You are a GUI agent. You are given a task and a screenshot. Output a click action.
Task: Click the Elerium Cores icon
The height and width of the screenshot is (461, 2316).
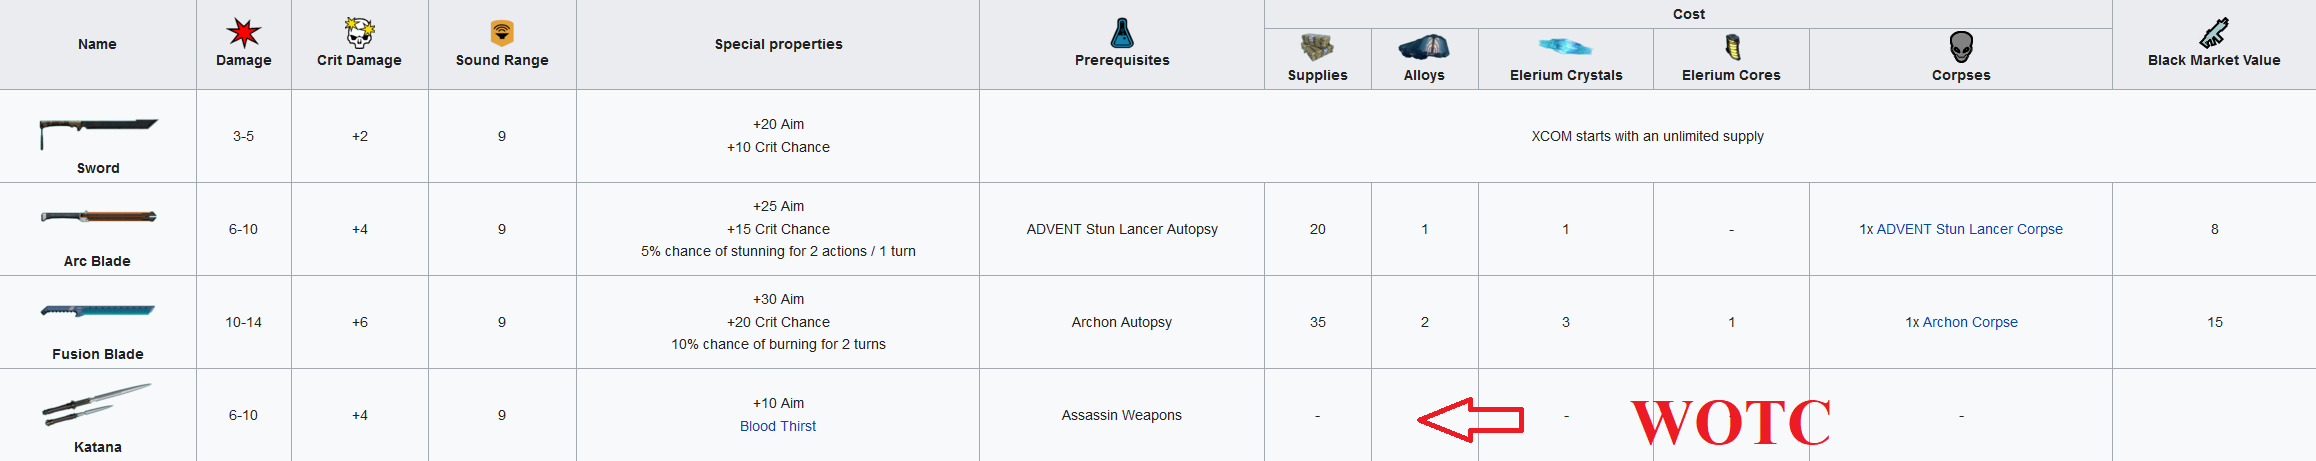tap(1732, 47)
